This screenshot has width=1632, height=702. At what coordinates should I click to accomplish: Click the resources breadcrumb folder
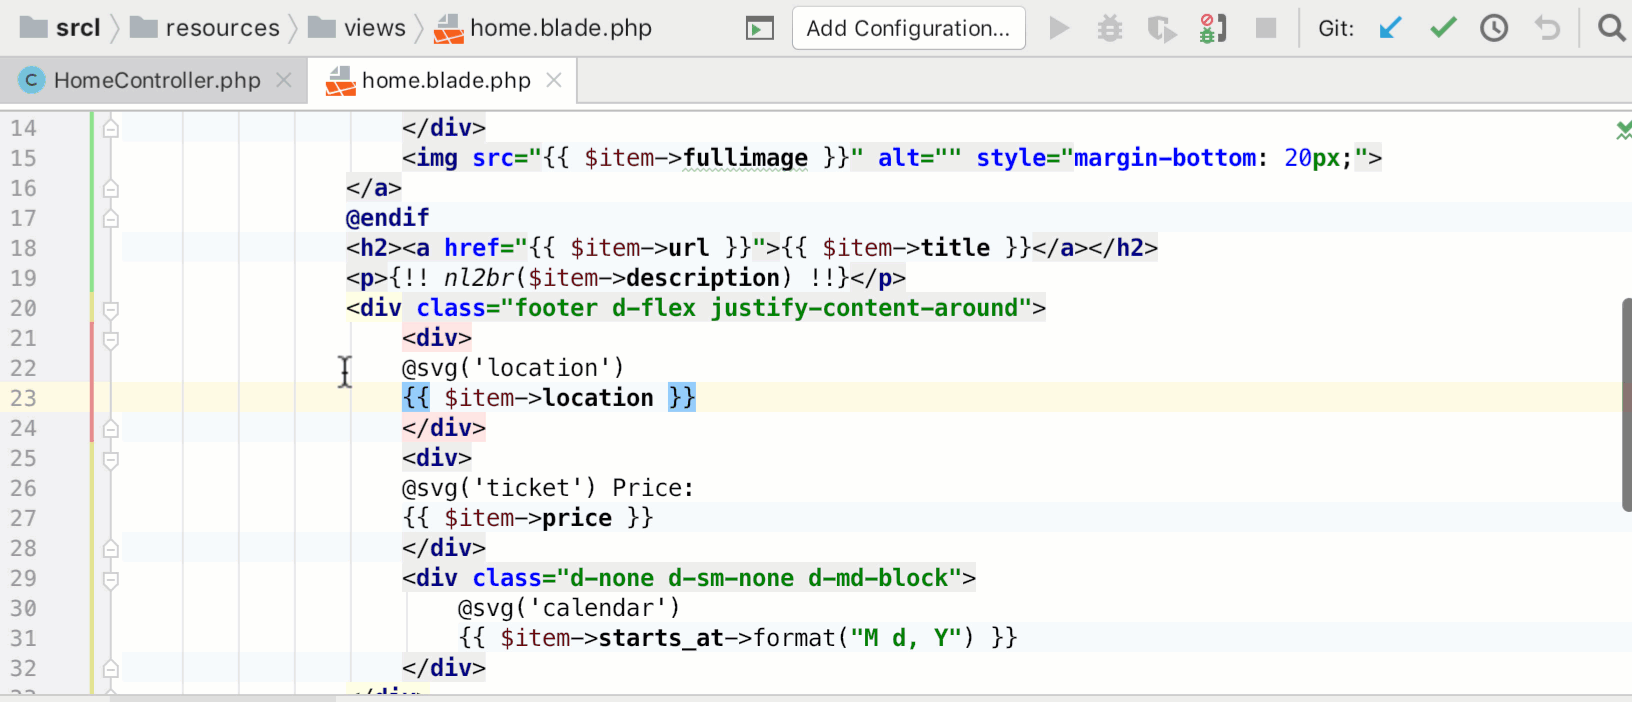coord(205,28)
